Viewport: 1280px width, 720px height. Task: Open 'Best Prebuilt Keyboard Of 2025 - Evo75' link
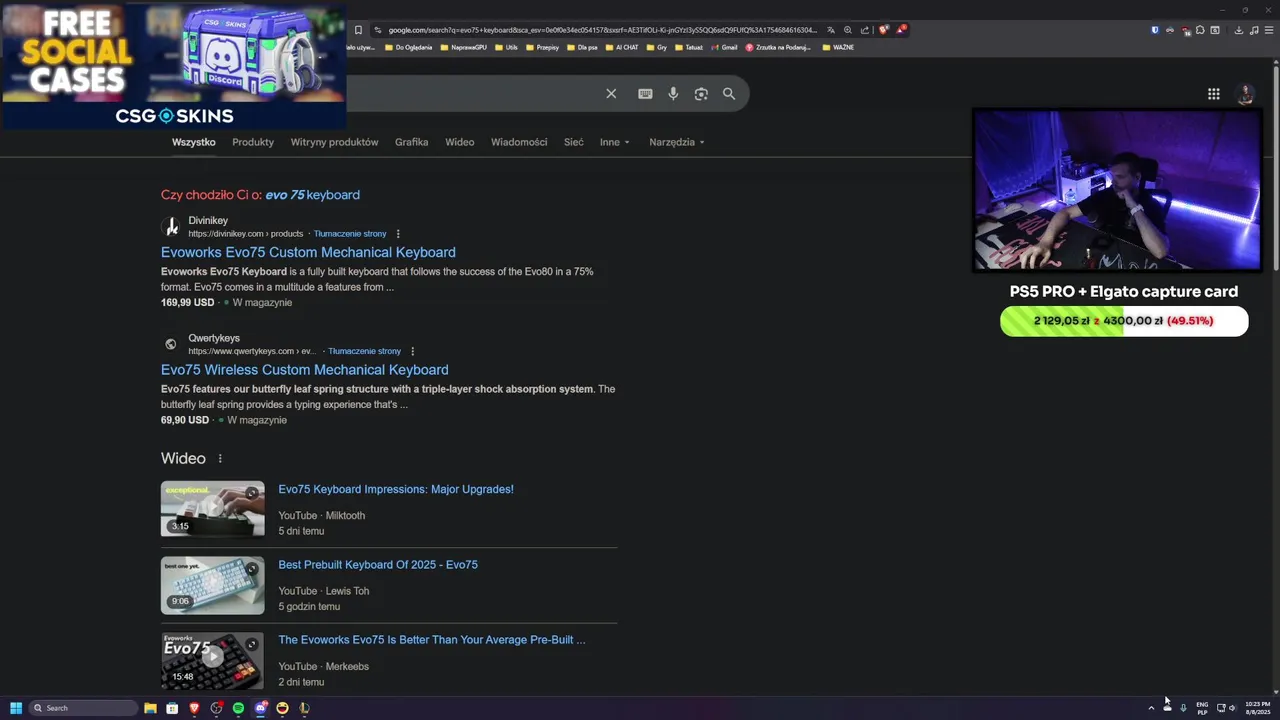pyautogui.click(x=378, y=565)
